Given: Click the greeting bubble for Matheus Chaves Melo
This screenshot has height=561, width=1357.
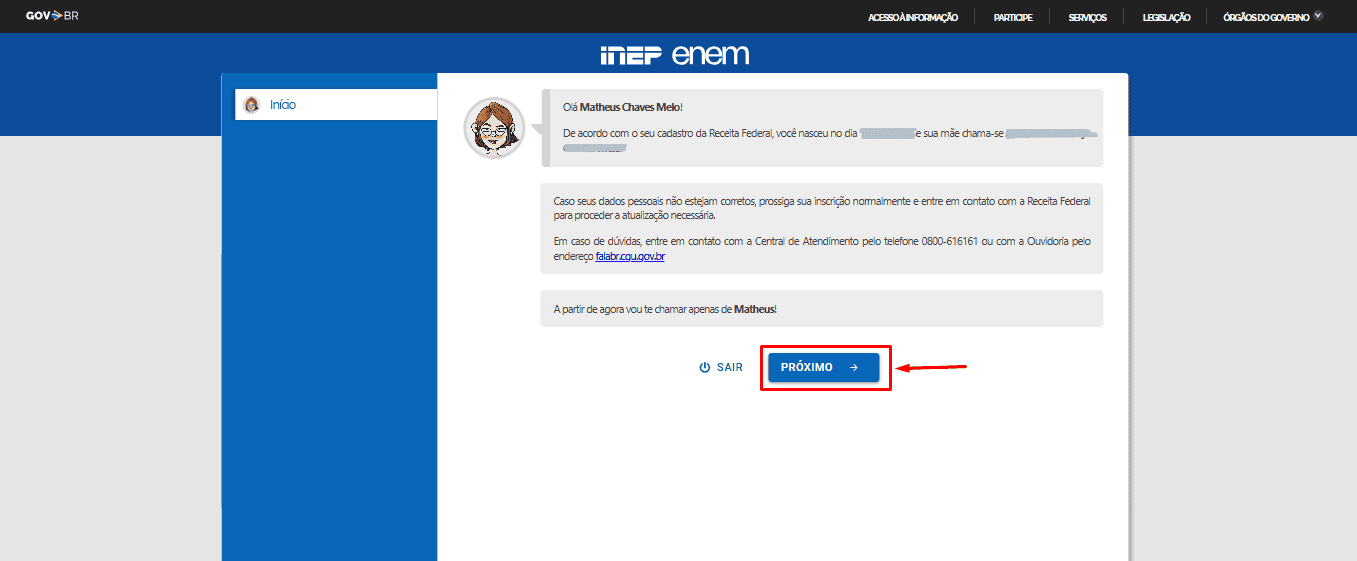Looking at the screenshot, I should click(822, 127).
